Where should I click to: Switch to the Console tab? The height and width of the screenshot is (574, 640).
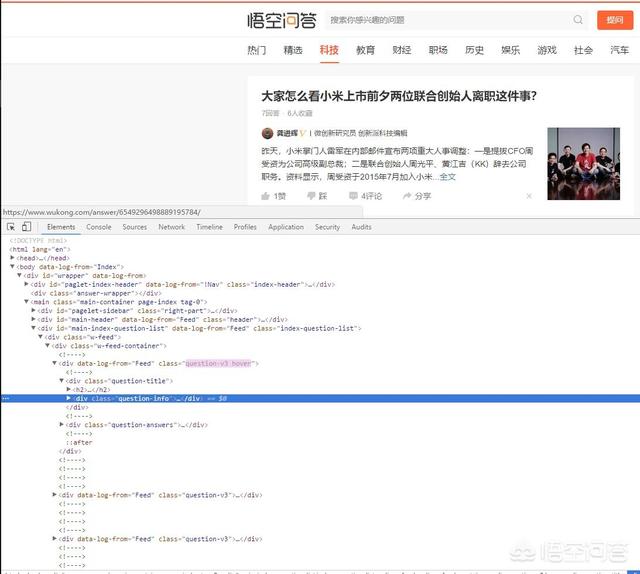(99, 227)
